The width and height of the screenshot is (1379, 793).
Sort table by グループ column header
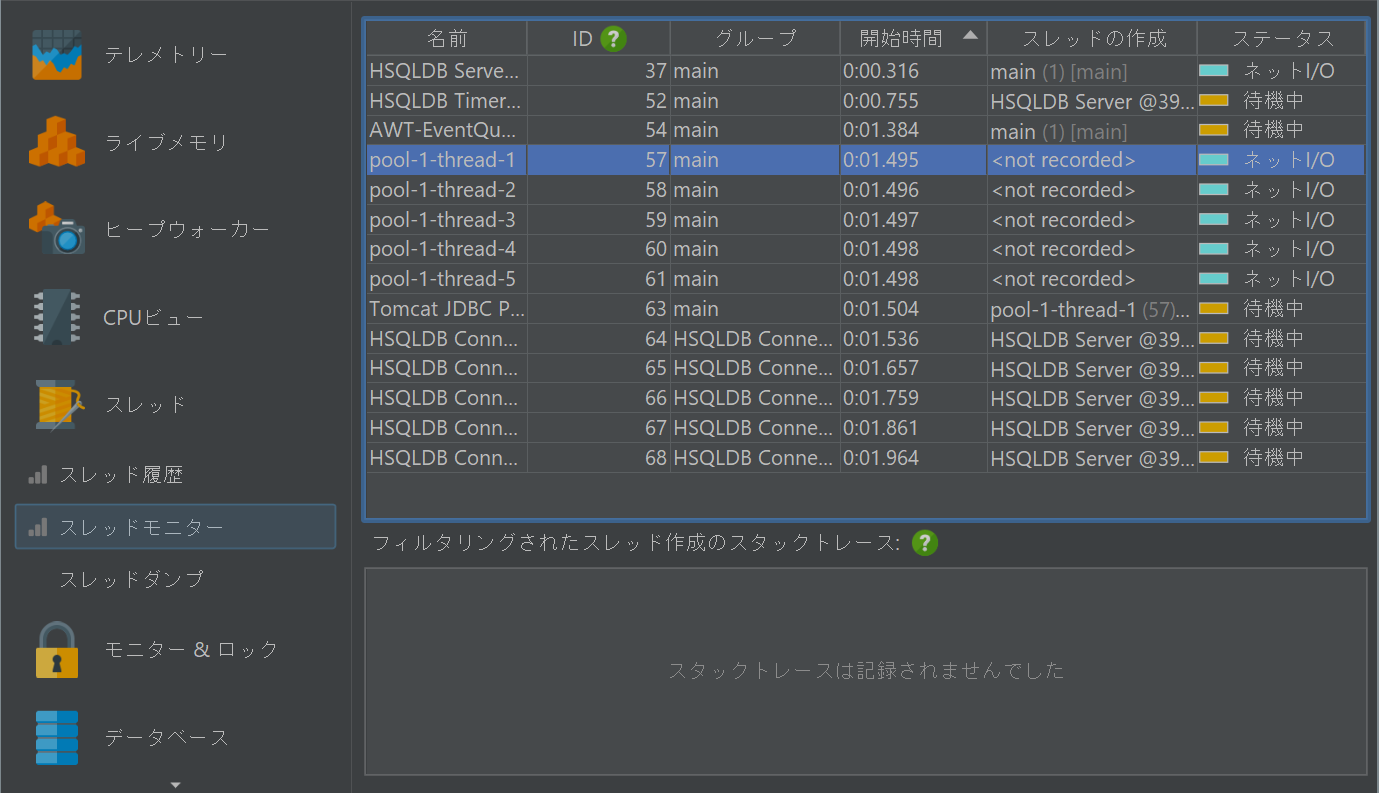click(755, 39)
